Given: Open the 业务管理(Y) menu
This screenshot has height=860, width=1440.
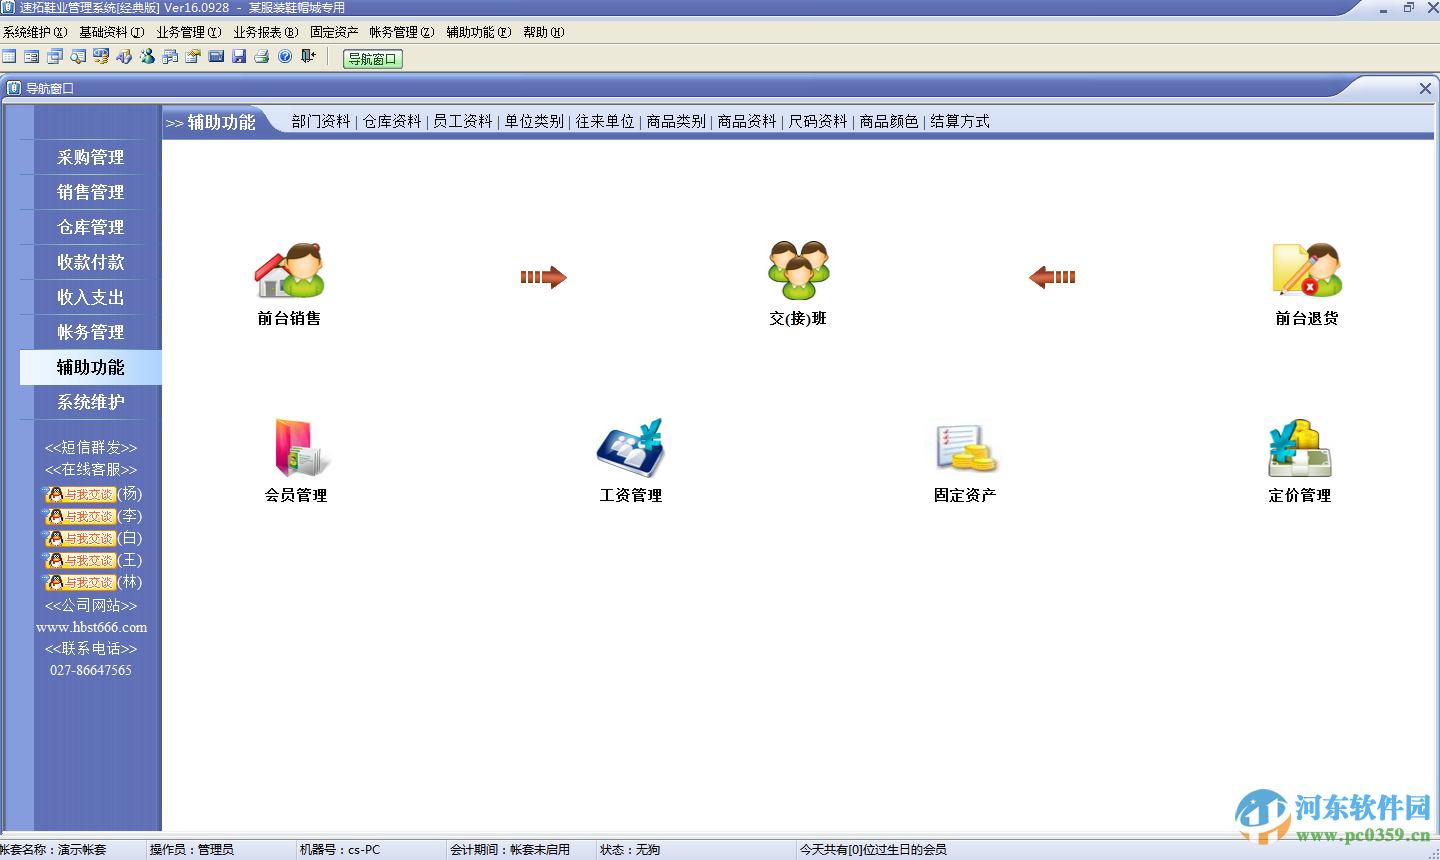Looking at the screenshot, I should click(x=189, y=32).
